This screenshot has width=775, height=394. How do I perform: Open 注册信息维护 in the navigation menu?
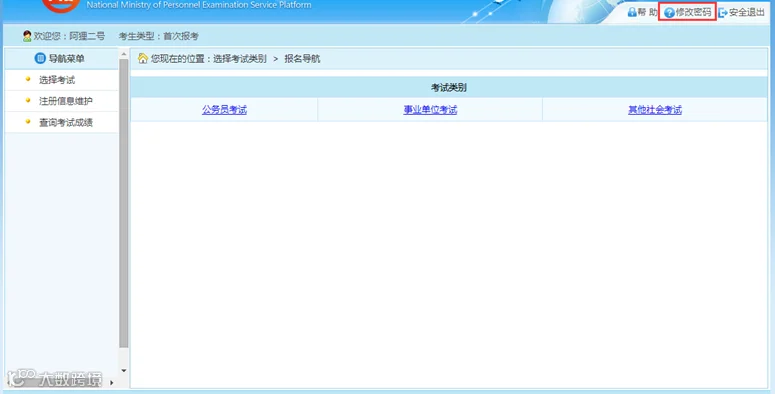pos(66,101)
